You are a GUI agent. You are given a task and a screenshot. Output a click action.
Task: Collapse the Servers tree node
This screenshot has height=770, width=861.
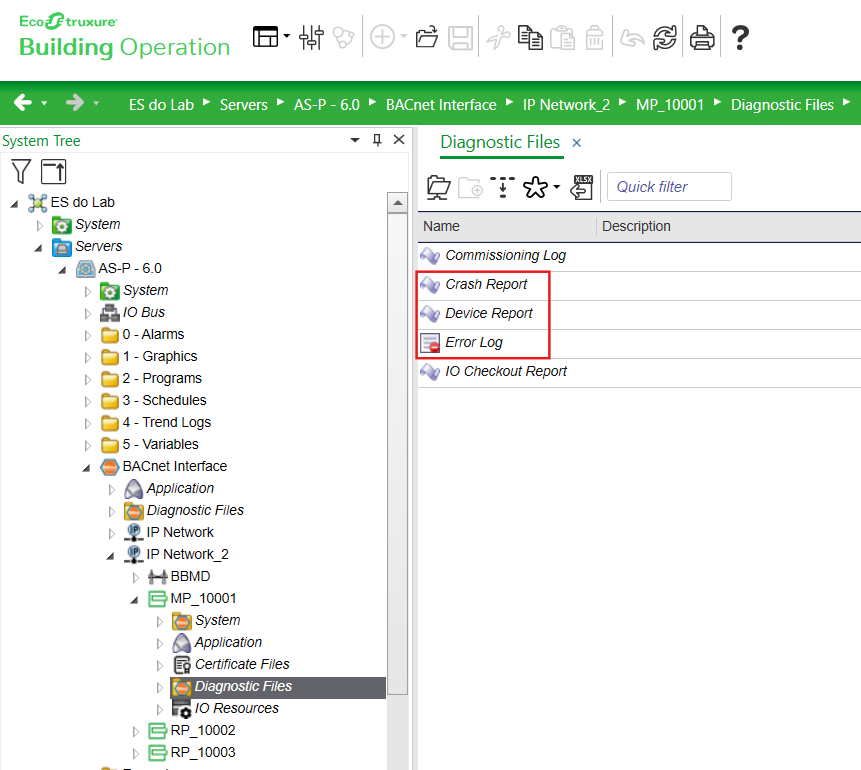coord(38,248)
